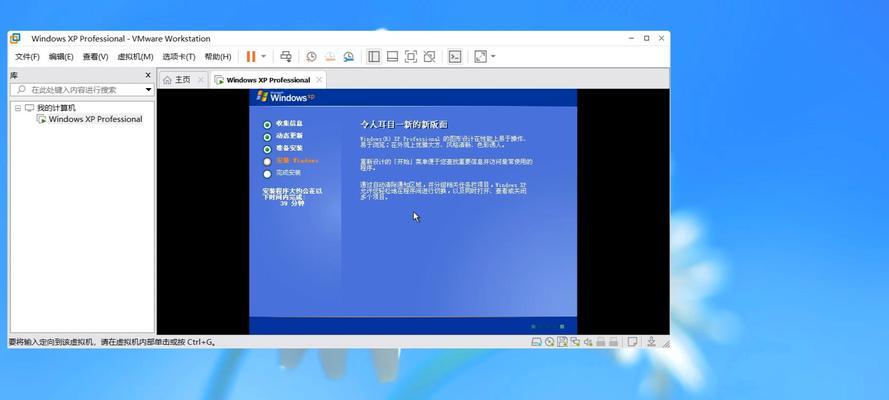Image resolution: width=889 pixels, height=400 pixels.
Task: Maximize the VMware Workstation window
Action: pos(646,39)
